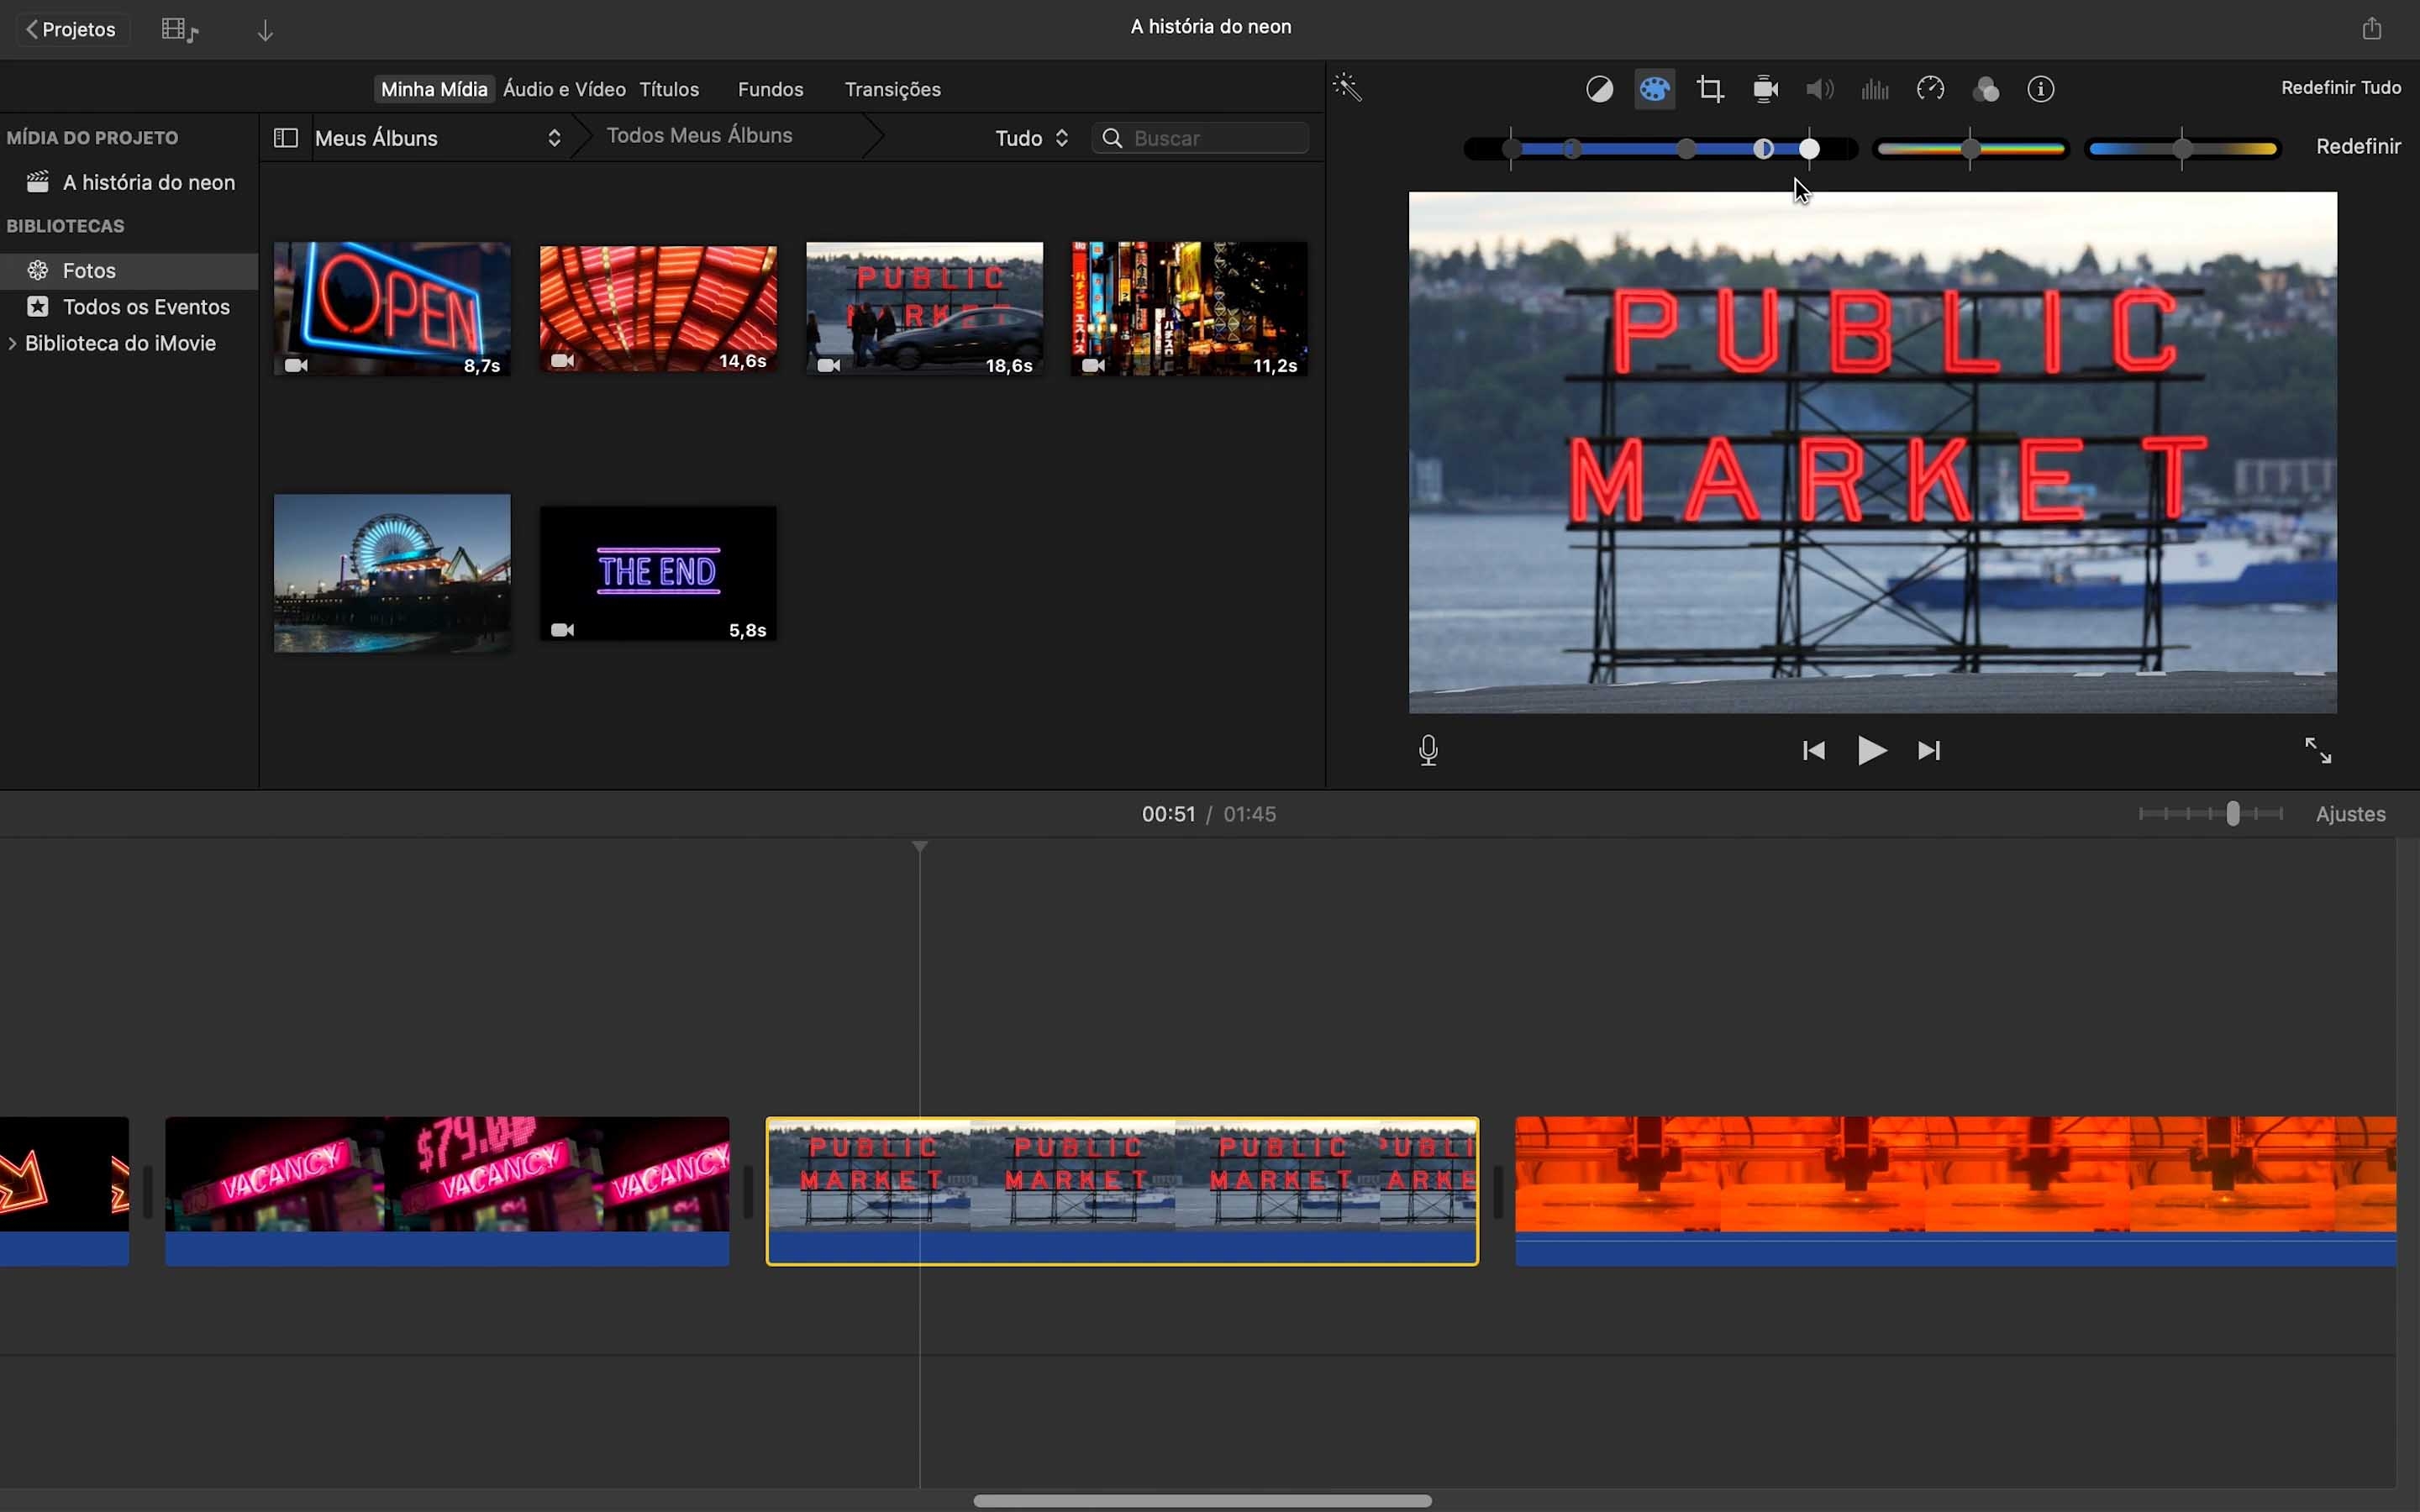Open the media browser filmstrip icon

click(180, 30)
